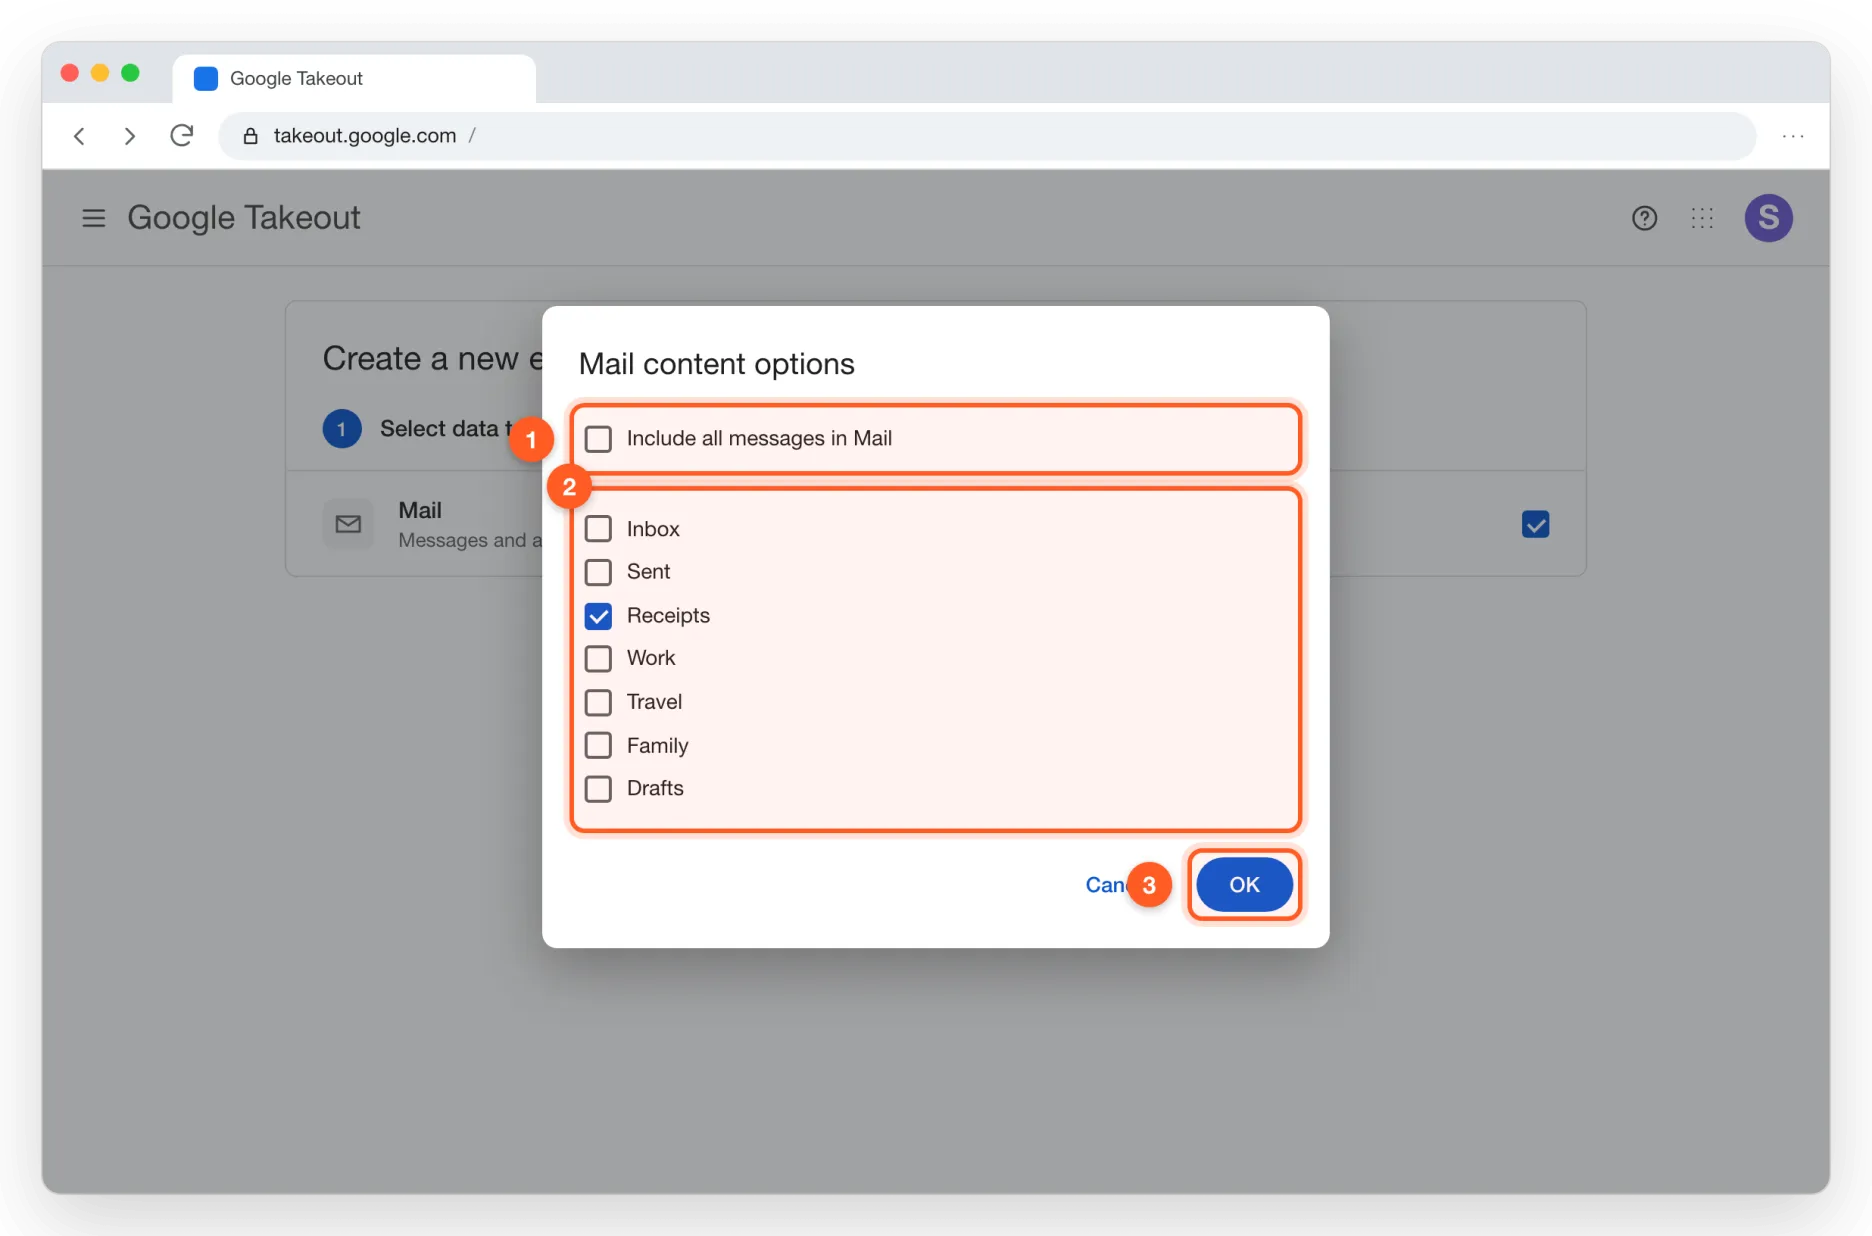
Task: Check the Drafts label checkbox
Action: tap(598, 789)
